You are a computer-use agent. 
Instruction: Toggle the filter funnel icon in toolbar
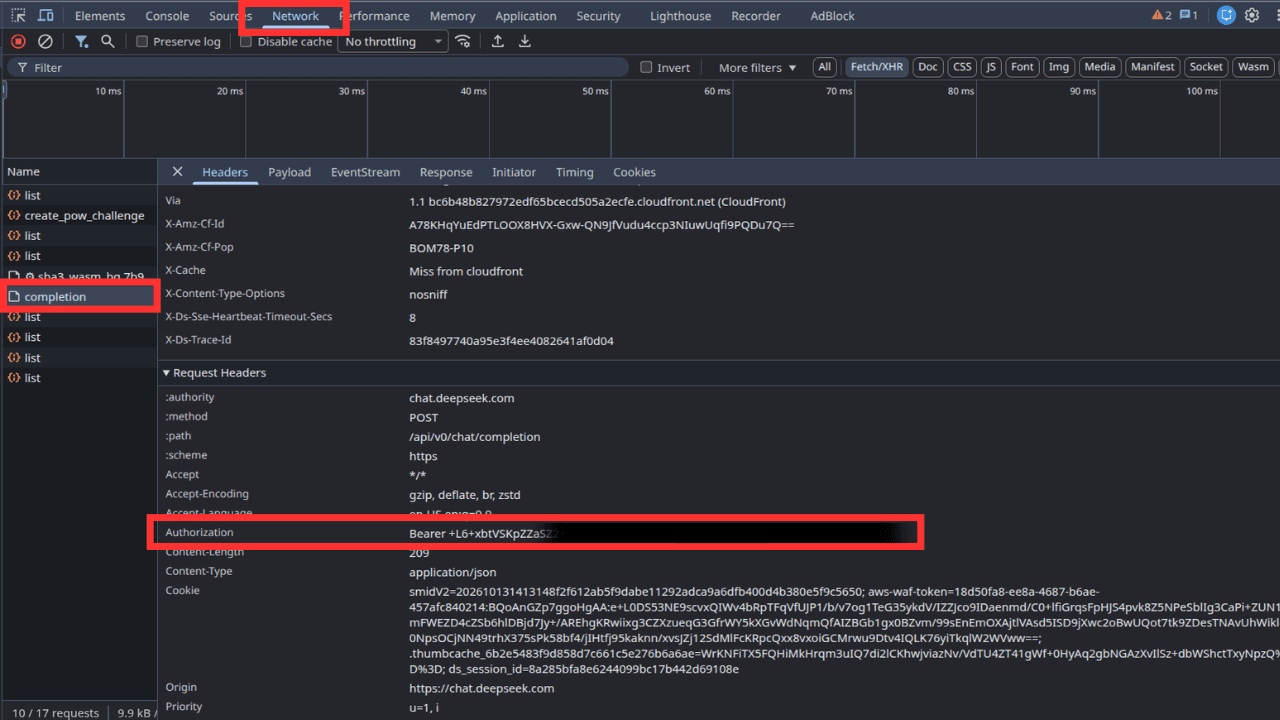[x=82, y=41]
